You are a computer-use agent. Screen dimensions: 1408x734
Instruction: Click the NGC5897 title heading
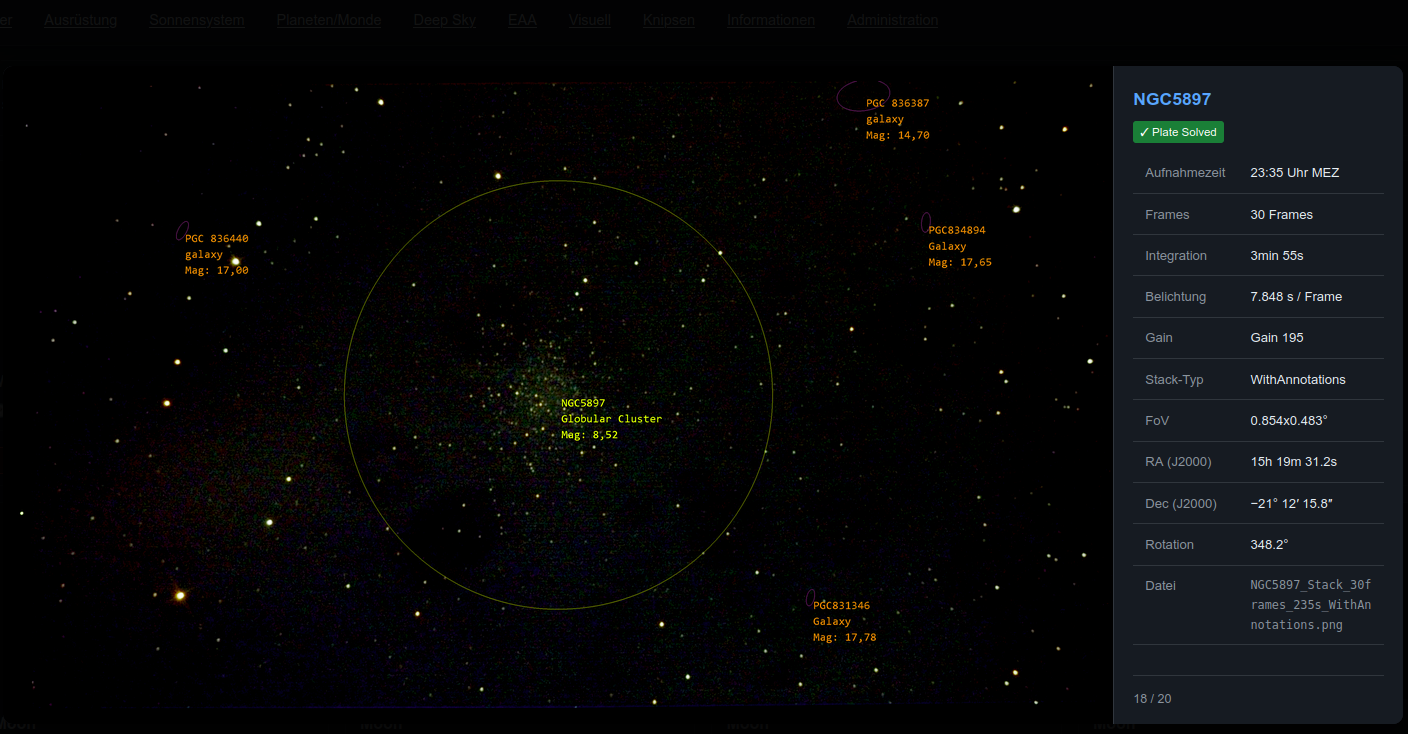(x=1172, y=99)
